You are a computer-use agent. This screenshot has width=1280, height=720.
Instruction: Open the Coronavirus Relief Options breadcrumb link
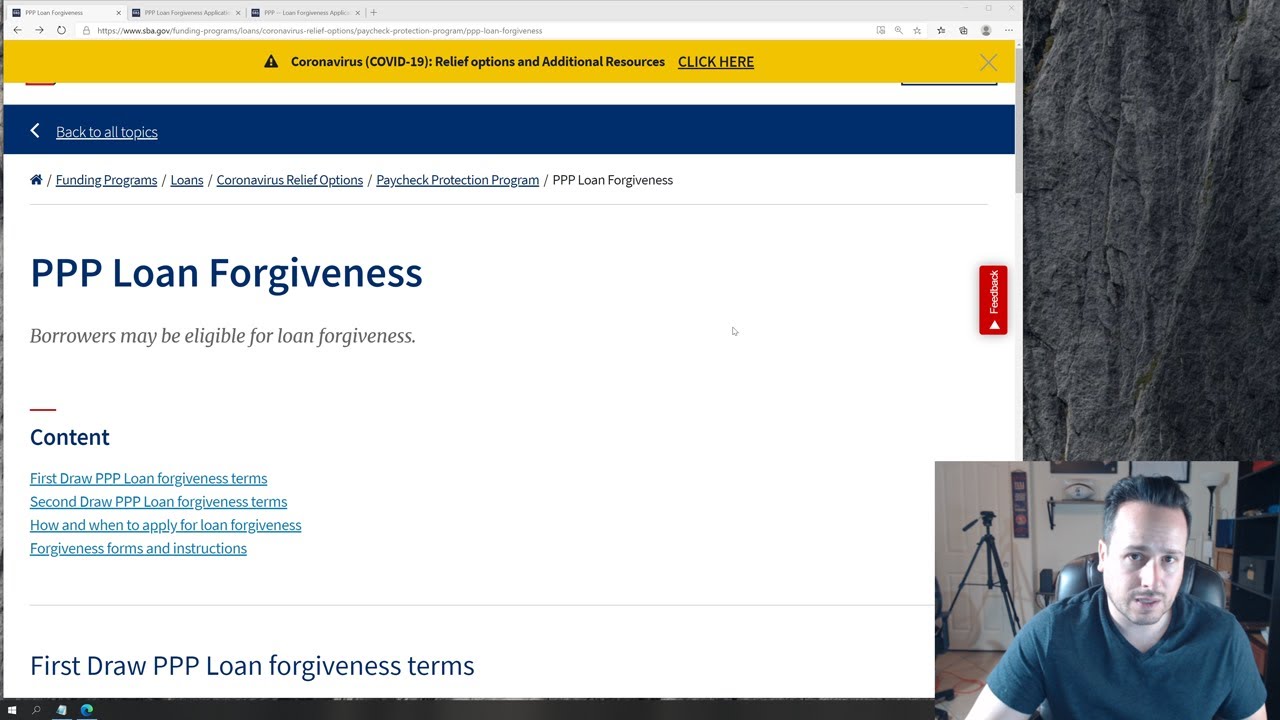tap(290, 180)
